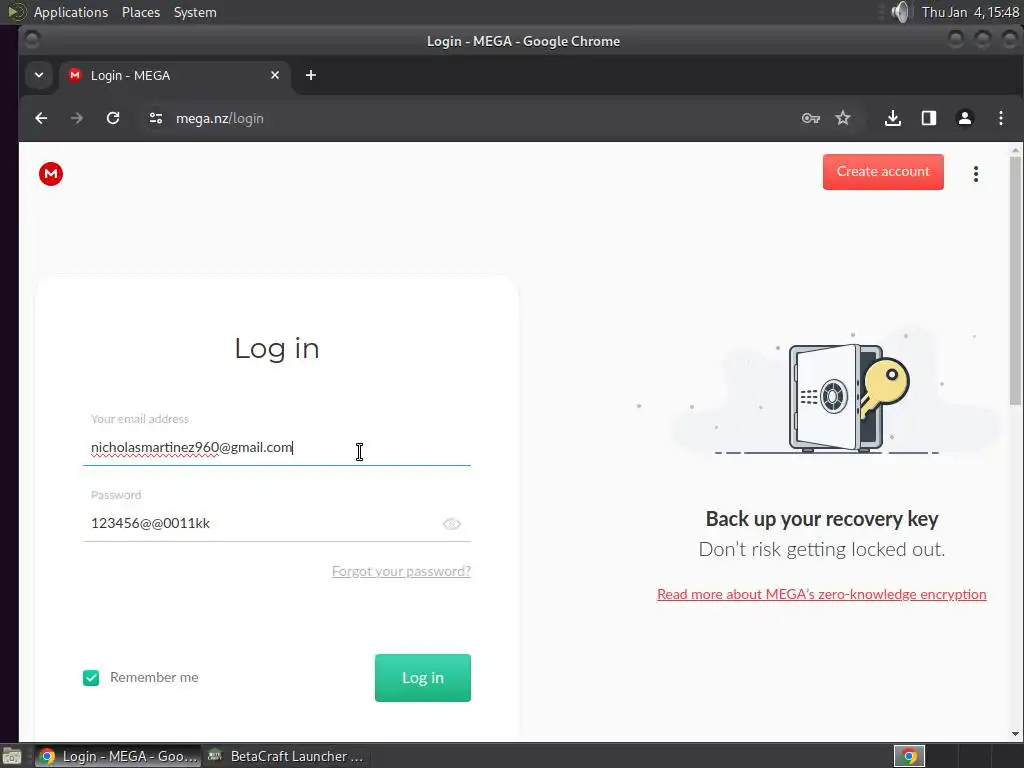Switch to BetaCraft Launcher taskbar item
The image size is (1024, 768).
pyautogui.click(x=285, y=756)
